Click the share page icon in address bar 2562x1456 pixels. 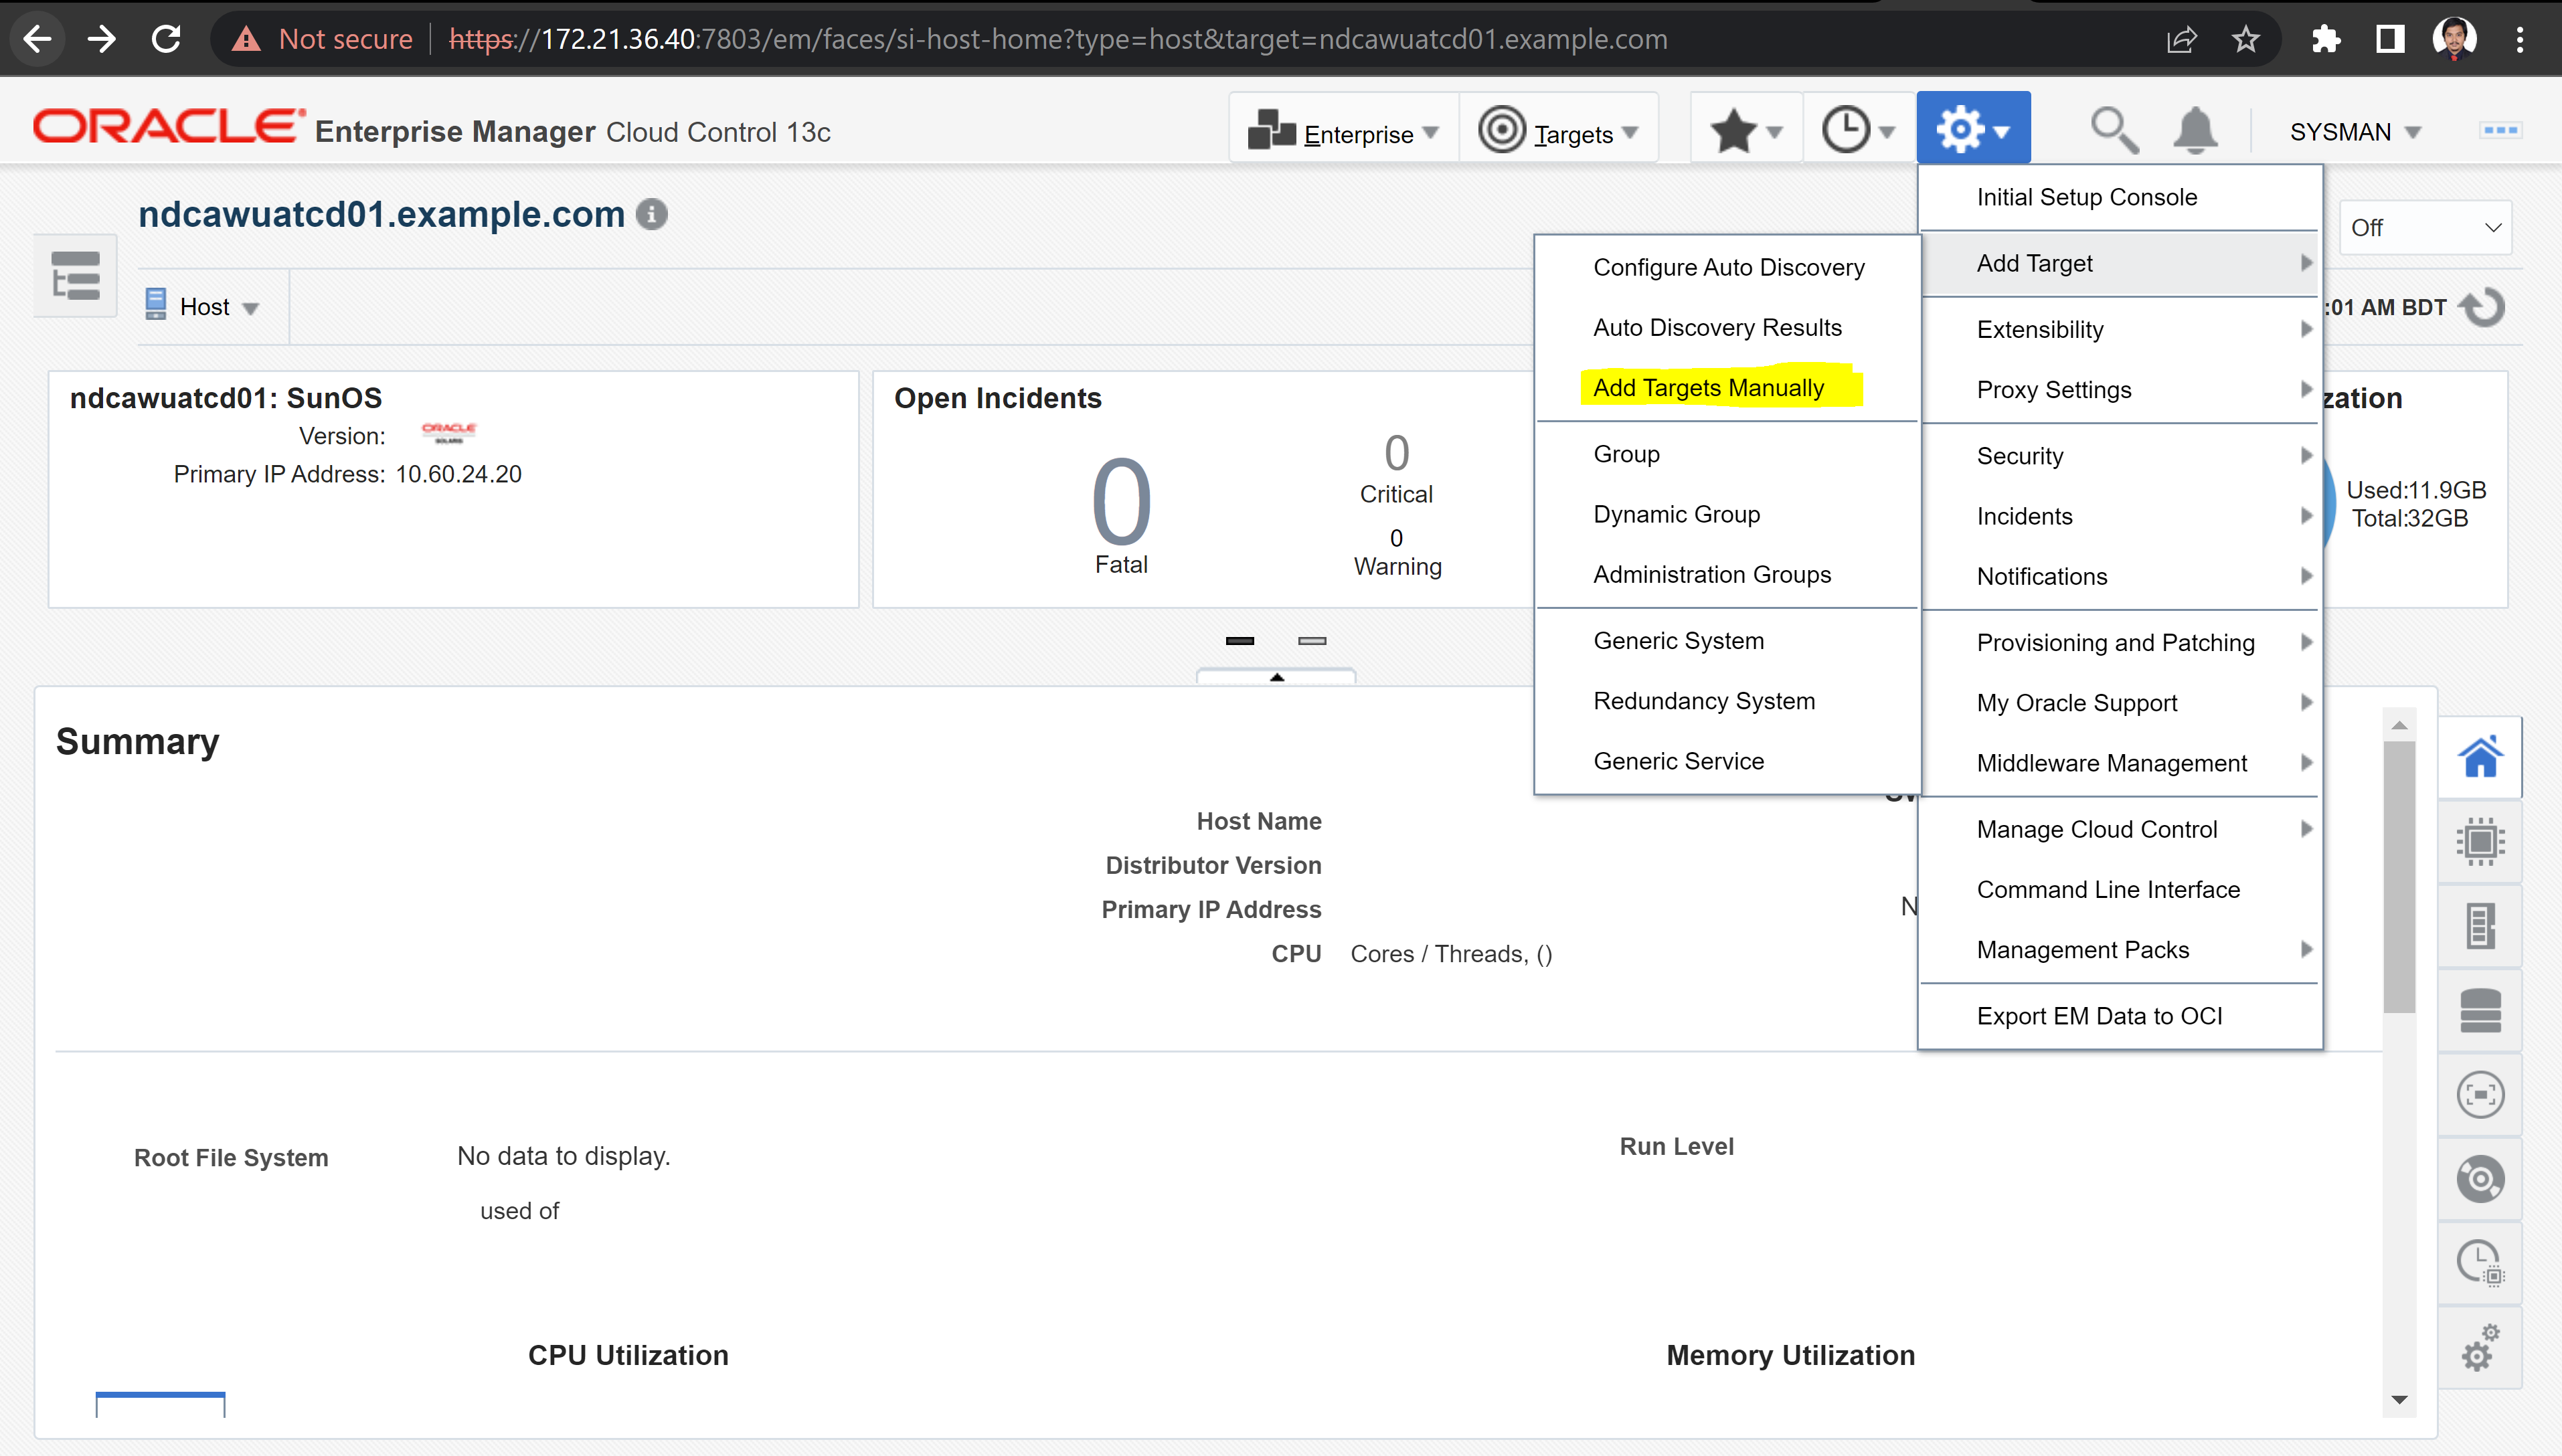2182,39
